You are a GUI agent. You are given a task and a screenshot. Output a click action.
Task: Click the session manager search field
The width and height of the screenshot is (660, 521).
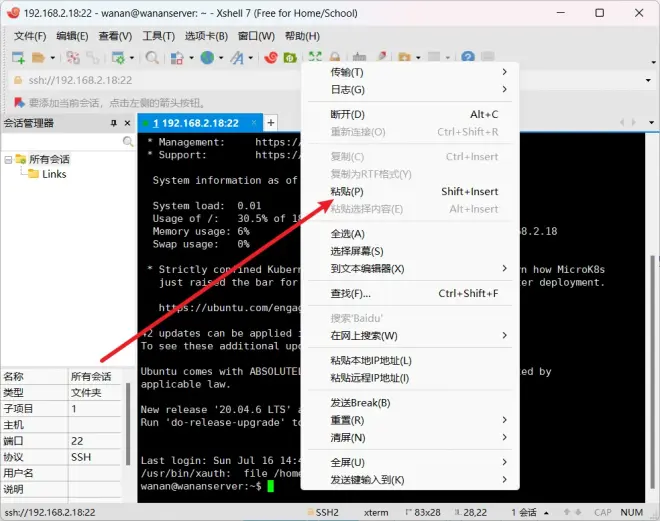click(x=62, y=141)
